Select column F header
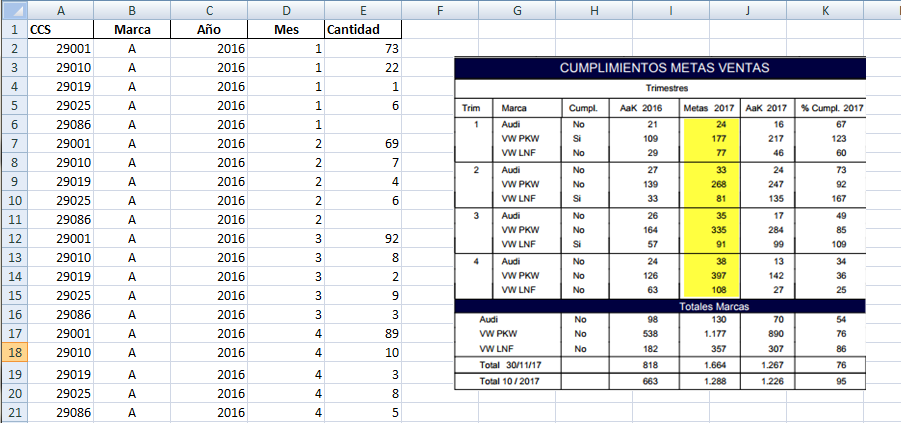 click(x=440, y=9)
